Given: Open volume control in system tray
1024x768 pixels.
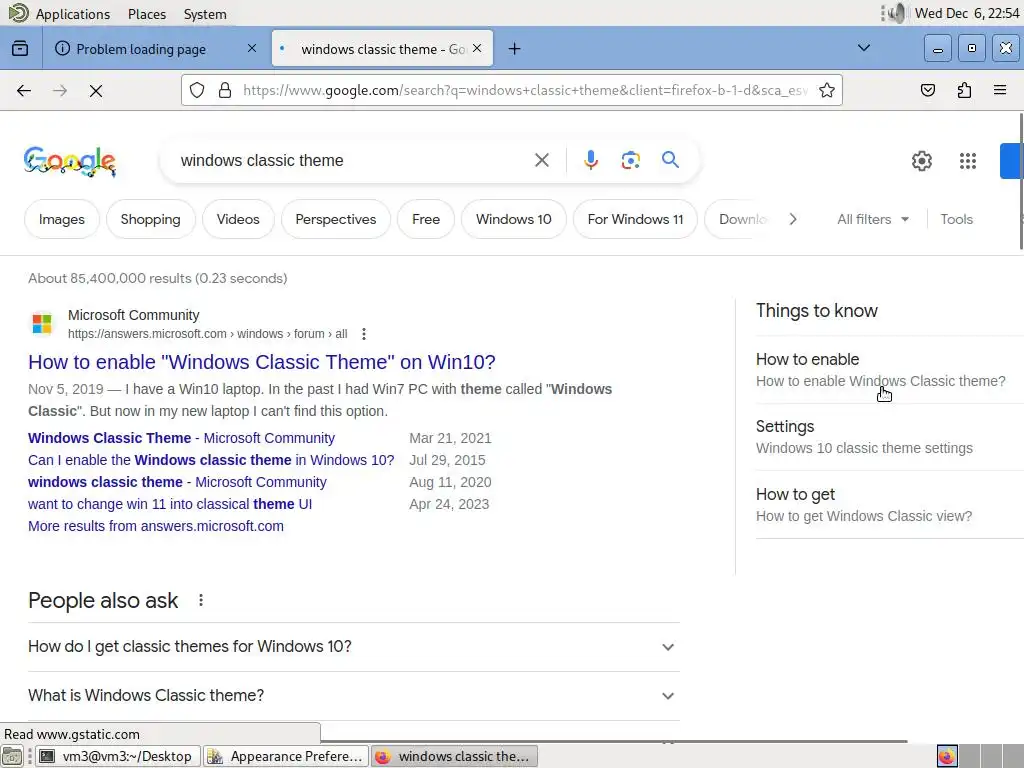Looking at the screenshot, I should click(896, 13).
